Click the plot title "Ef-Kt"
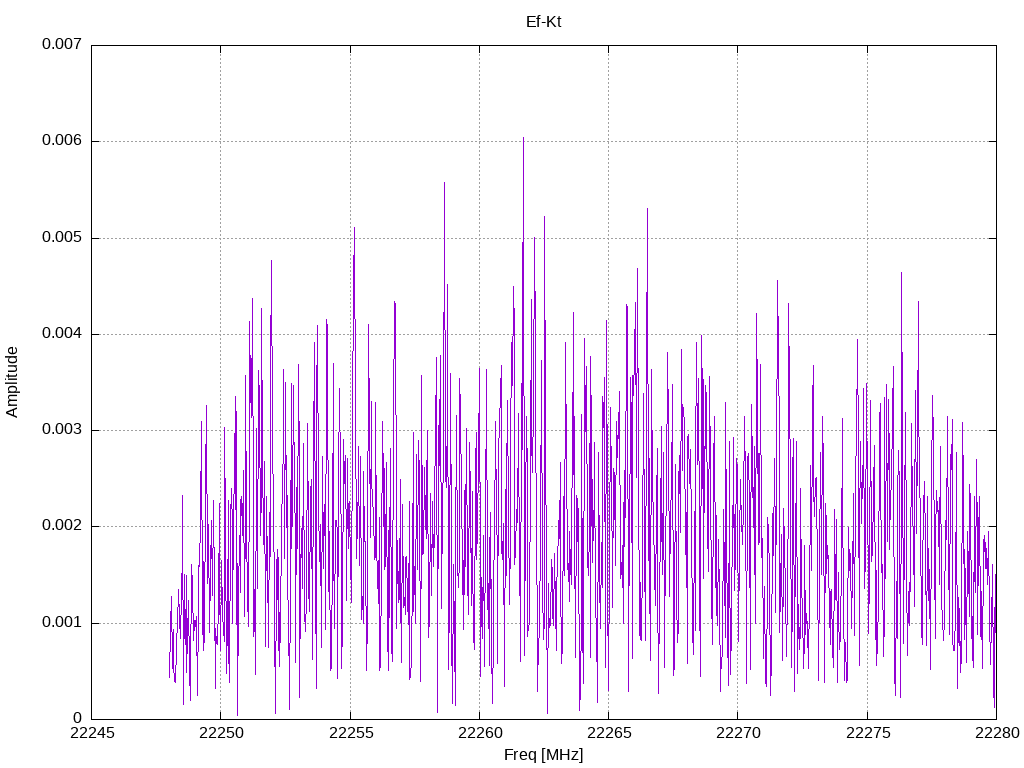 (x=543, y=22)
